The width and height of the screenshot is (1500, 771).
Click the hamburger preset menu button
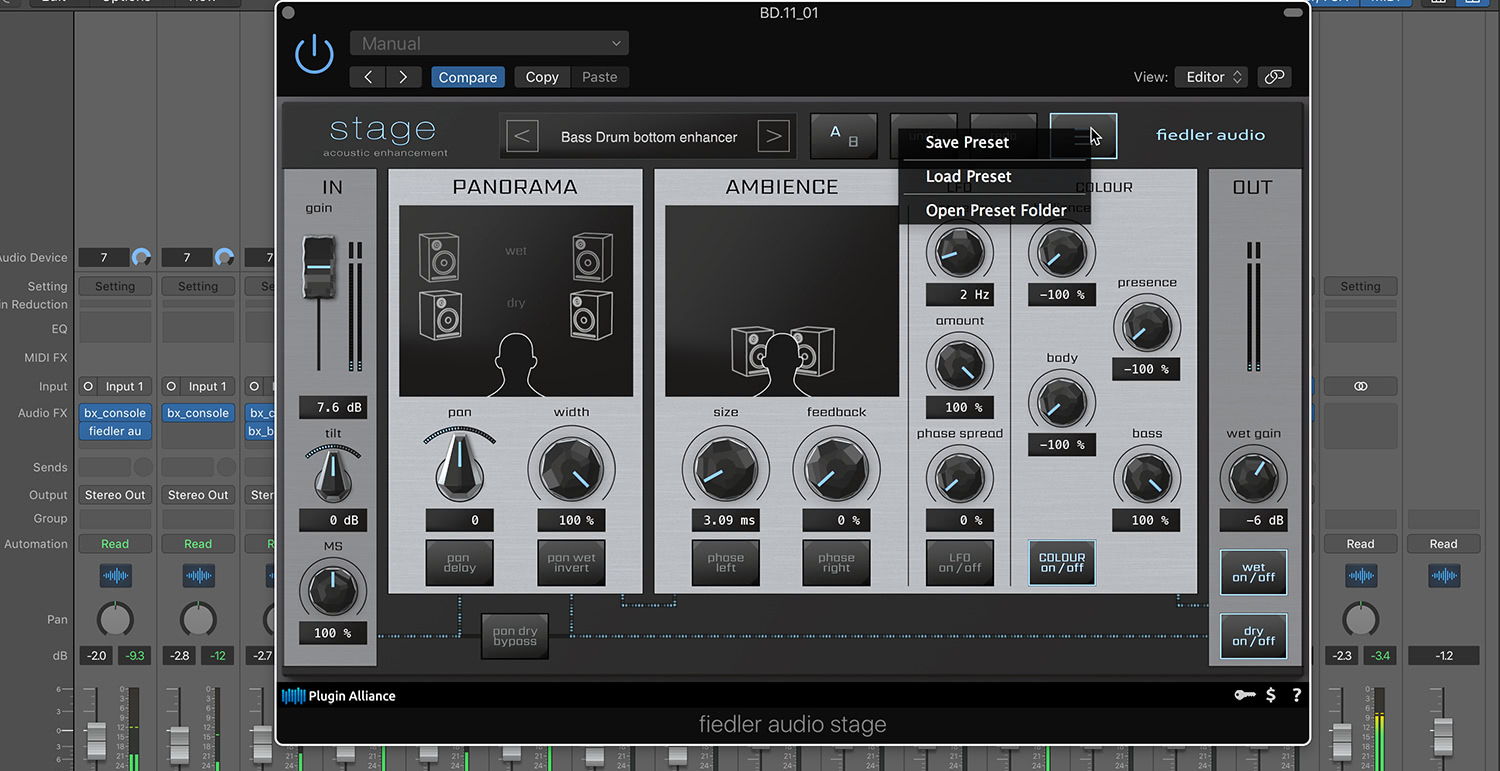point(1083,136)
